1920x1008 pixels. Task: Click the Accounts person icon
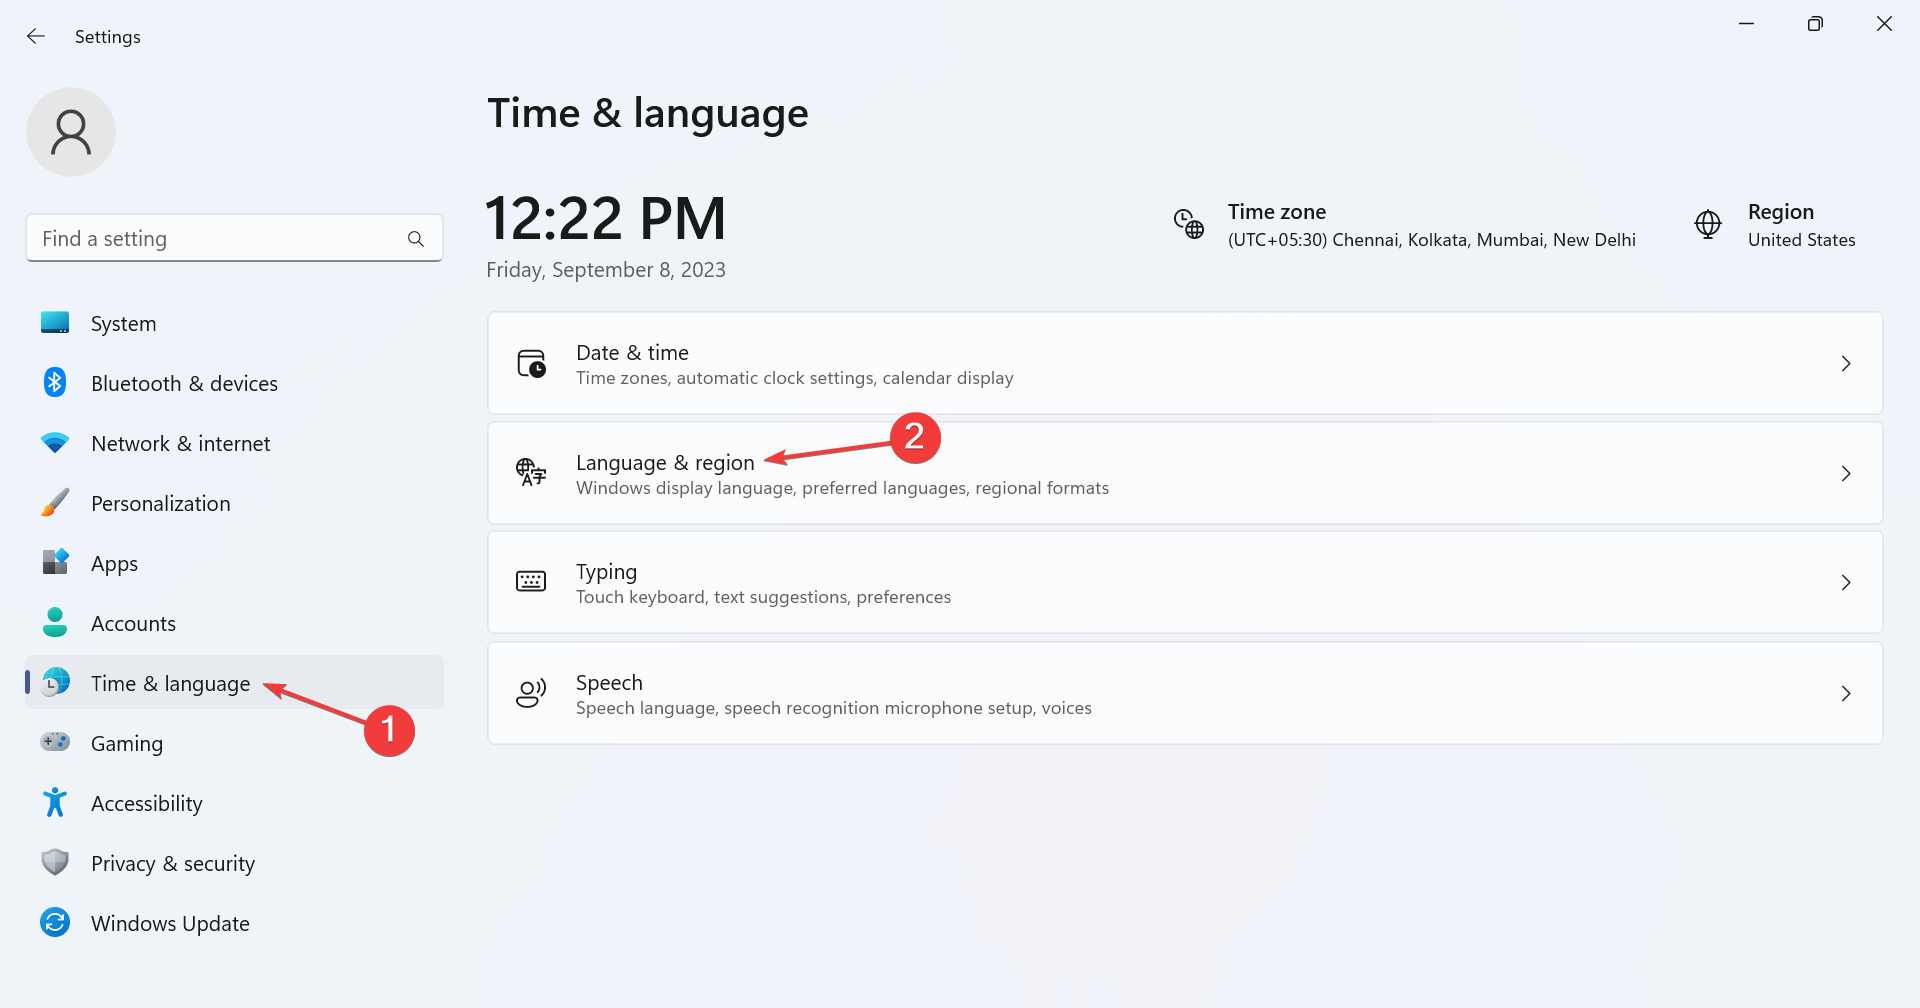55,622
